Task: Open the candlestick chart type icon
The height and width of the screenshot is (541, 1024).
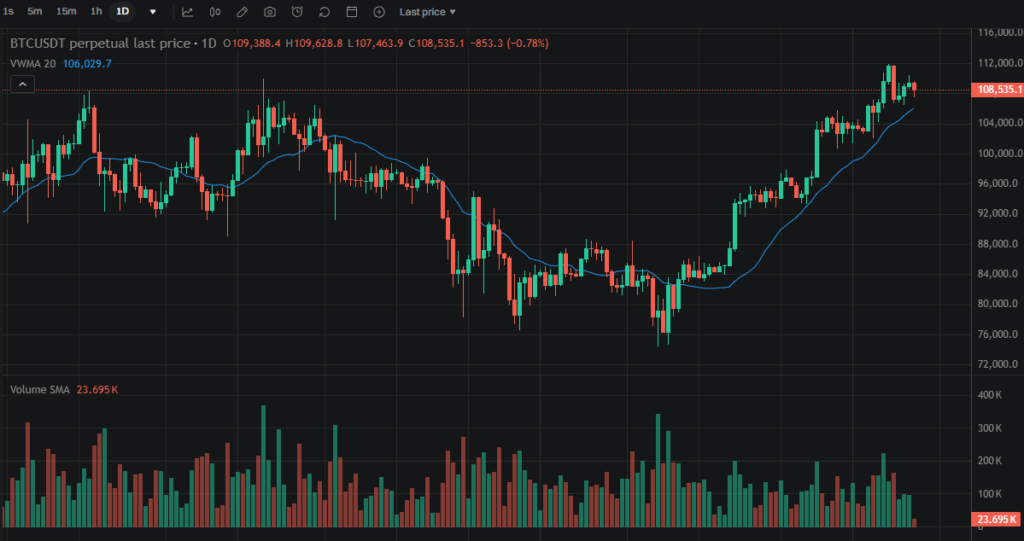Action: click(x=215, y=12)
